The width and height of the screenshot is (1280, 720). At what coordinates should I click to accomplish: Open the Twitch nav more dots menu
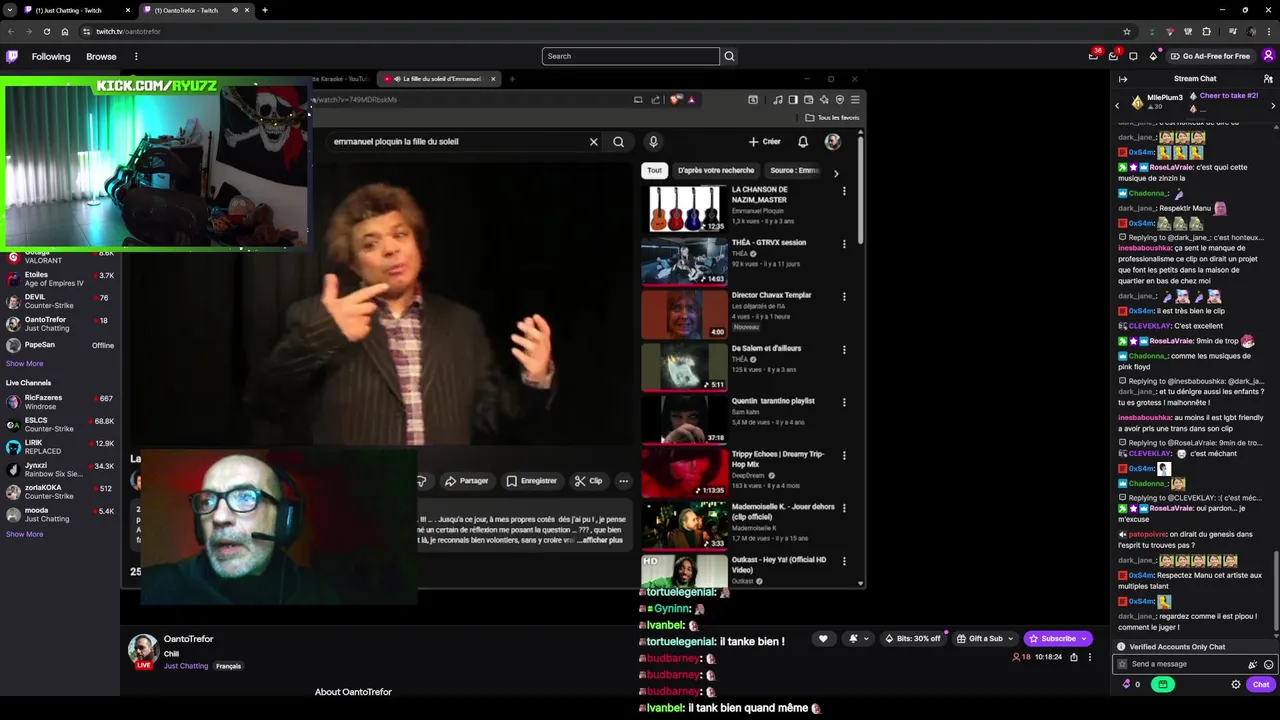[x=136, y=56]
